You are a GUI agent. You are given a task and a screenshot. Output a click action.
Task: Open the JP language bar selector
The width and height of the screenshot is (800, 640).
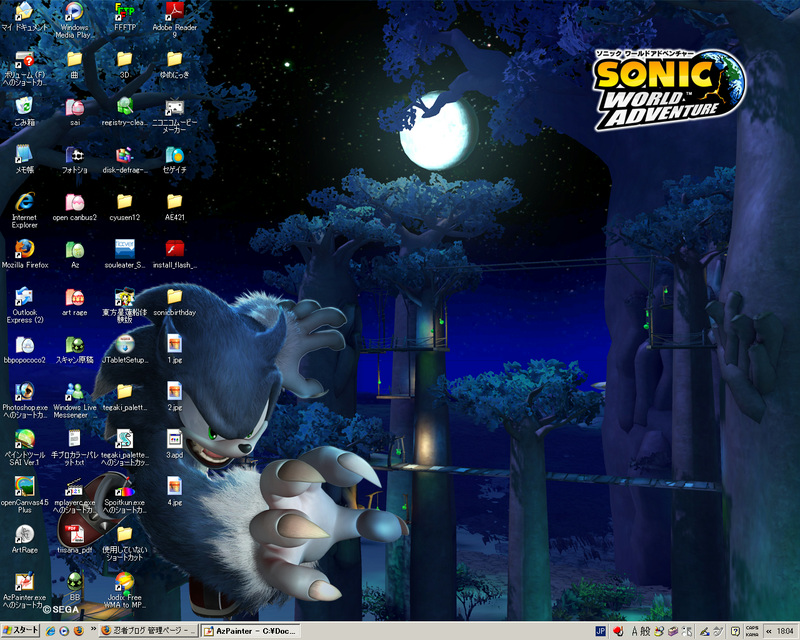[x=601, y=631]
